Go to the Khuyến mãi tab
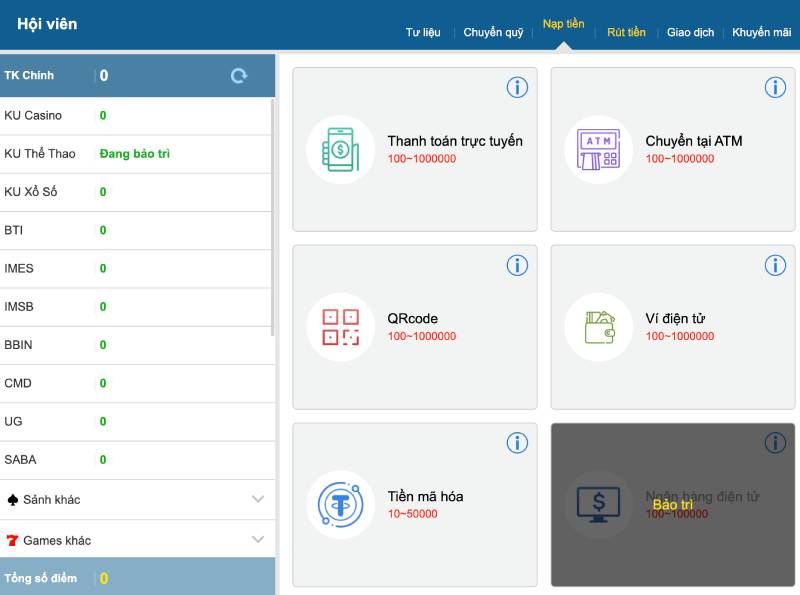This screenshot has width=800, height=595. tap(761, 32)
